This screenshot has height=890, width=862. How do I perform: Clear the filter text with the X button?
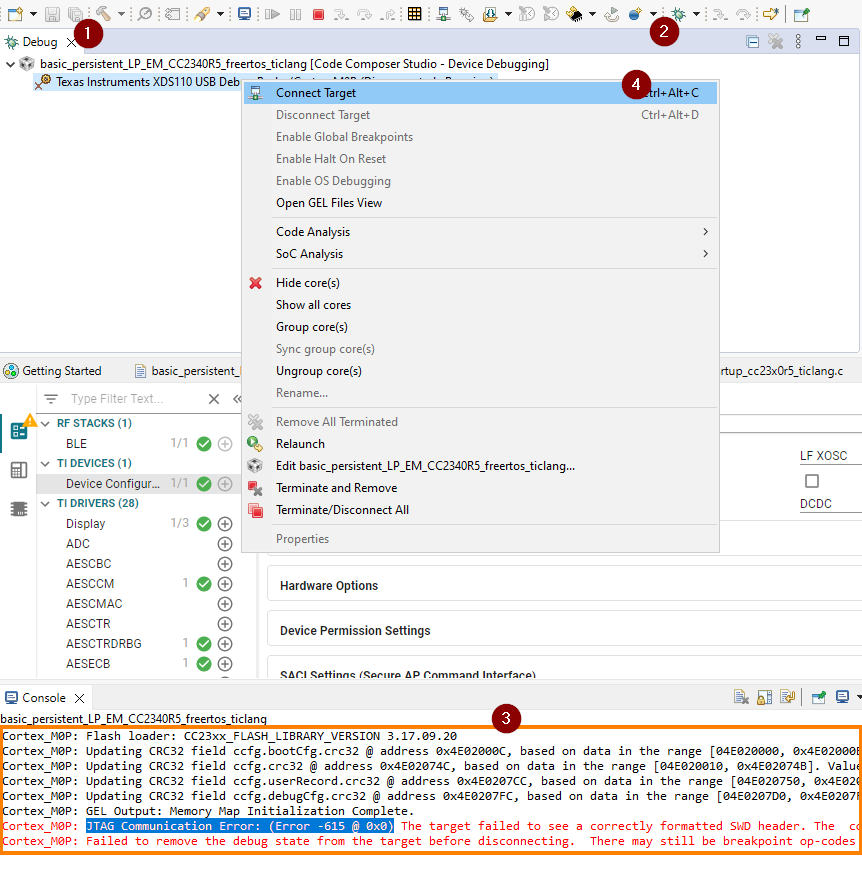tap(213, 398)
